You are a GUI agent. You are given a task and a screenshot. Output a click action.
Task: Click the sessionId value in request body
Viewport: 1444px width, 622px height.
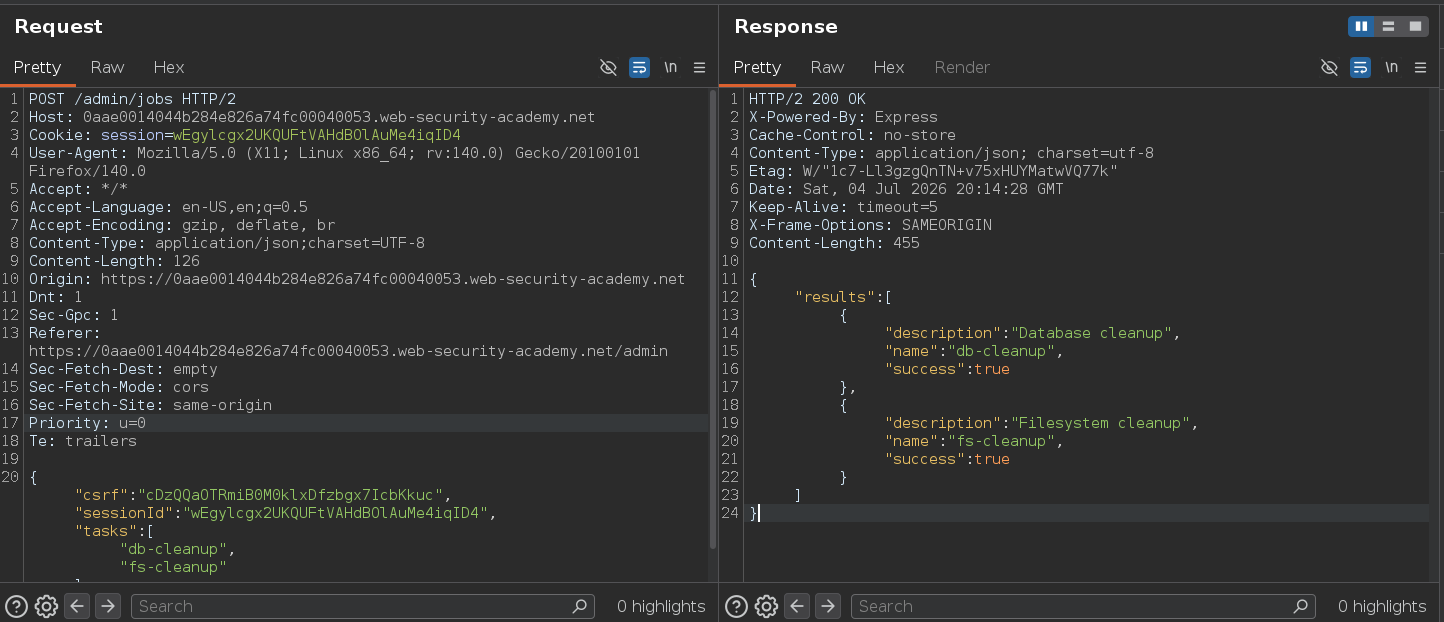[335, 513]
